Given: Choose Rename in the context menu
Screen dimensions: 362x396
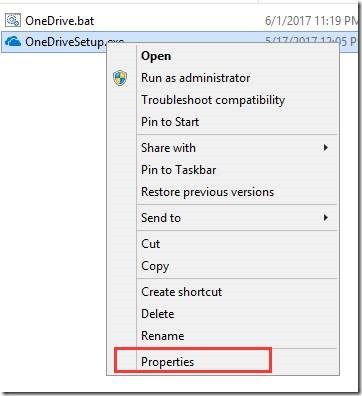Looking at the screenshot, I should pos(163,336).
